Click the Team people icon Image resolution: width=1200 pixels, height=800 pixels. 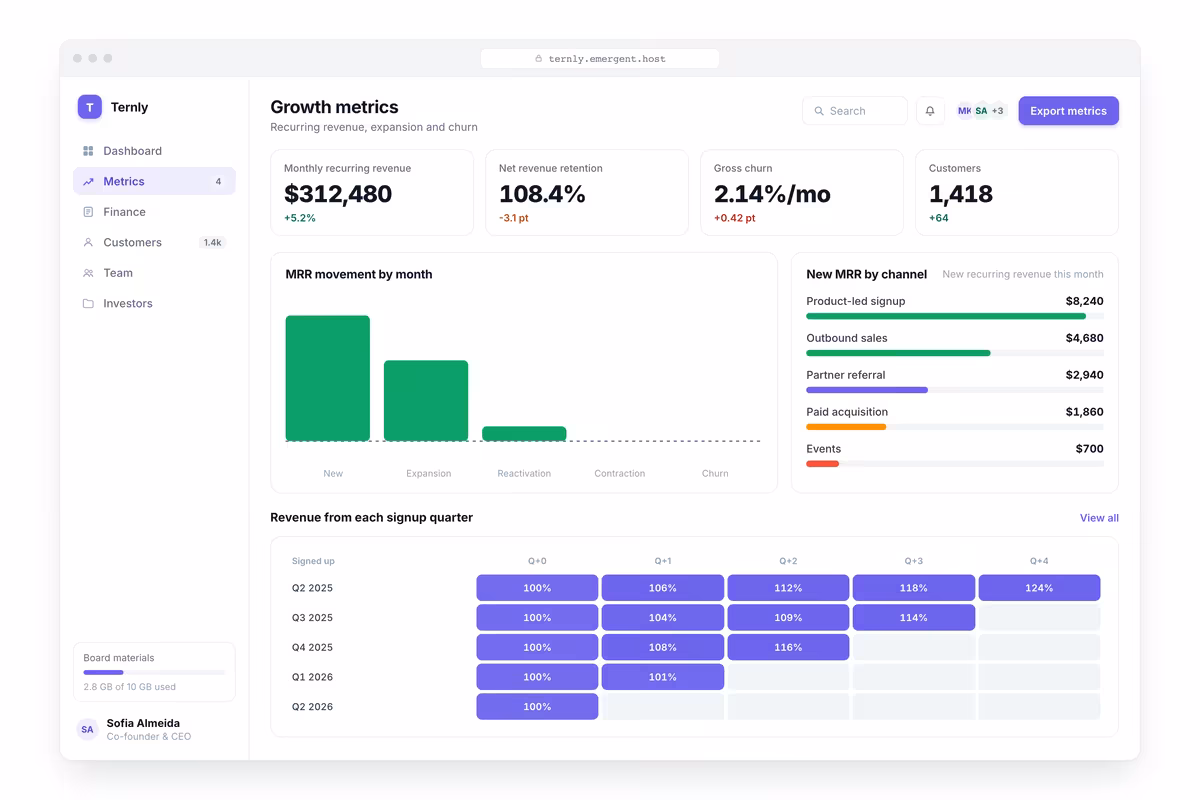88,273
